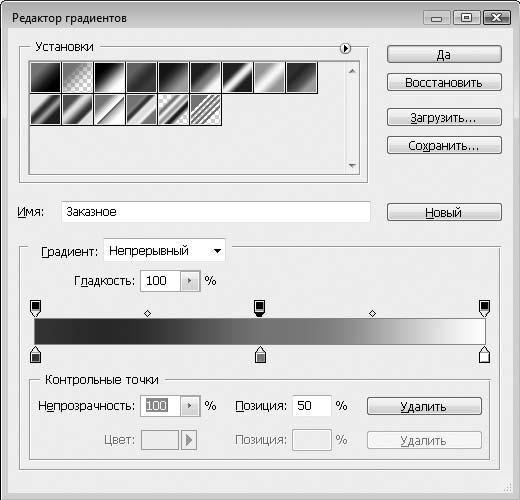Open the Градиент type dropdown Непрерывный

(x=164, y=251)
